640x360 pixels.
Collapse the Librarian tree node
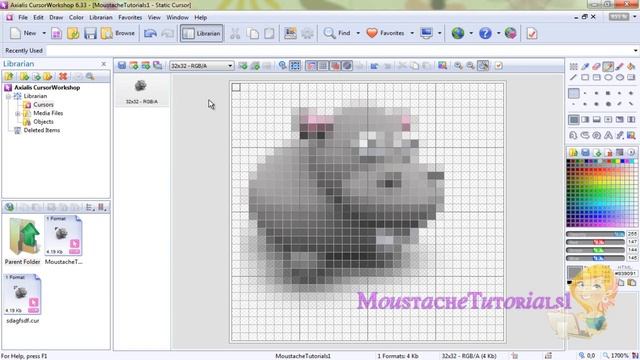click(x=8, y=96)
